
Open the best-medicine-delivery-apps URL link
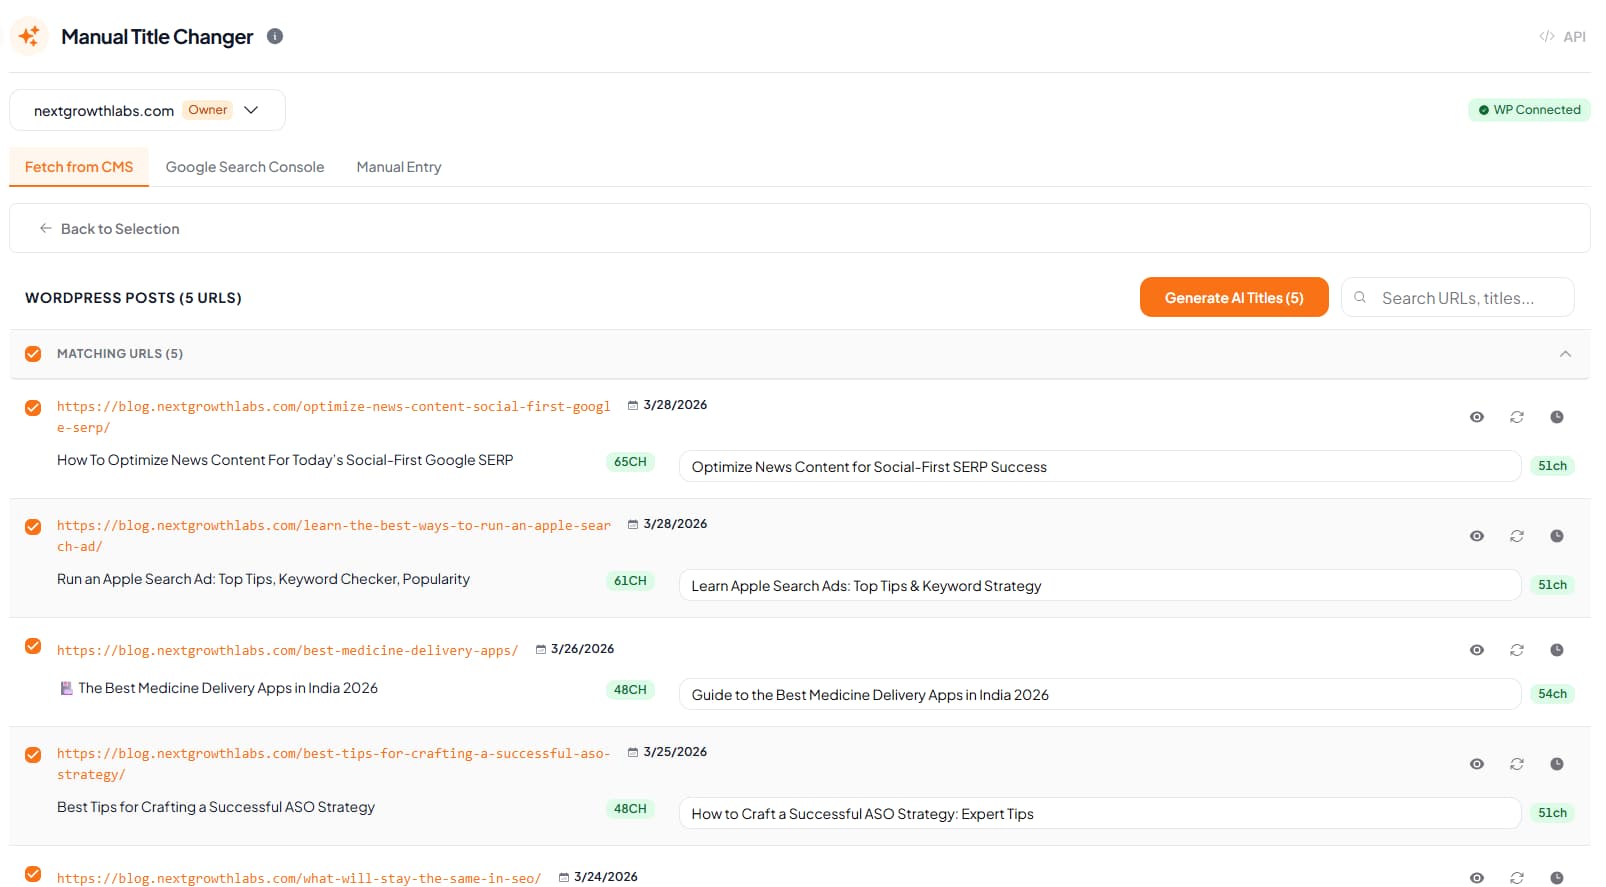point(288,651)
